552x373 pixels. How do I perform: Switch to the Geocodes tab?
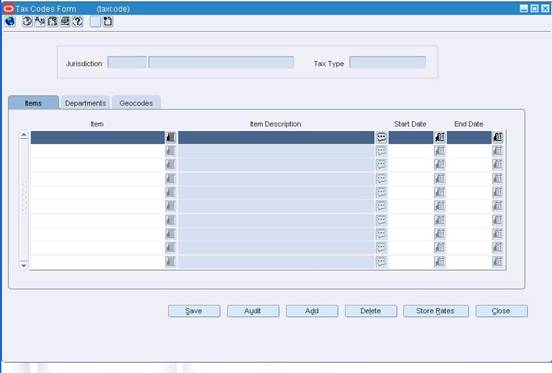(136, 103)
